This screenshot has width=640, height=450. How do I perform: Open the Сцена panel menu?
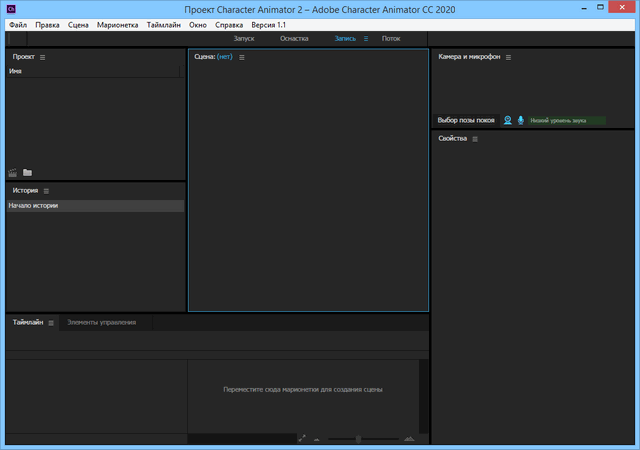click(242, 58)
